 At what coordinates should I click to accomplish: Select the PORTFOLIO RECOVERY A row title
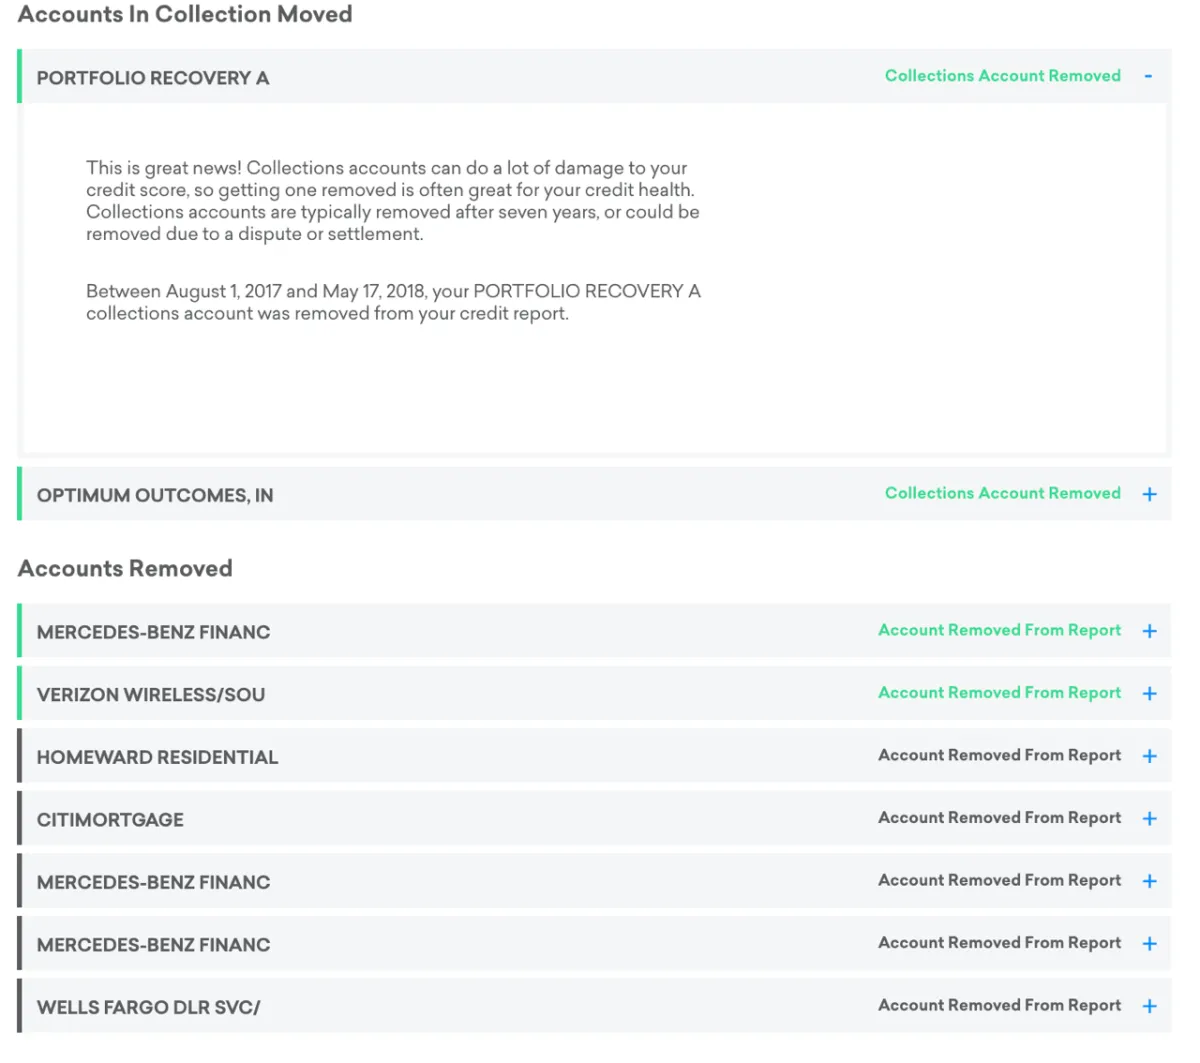153,78
